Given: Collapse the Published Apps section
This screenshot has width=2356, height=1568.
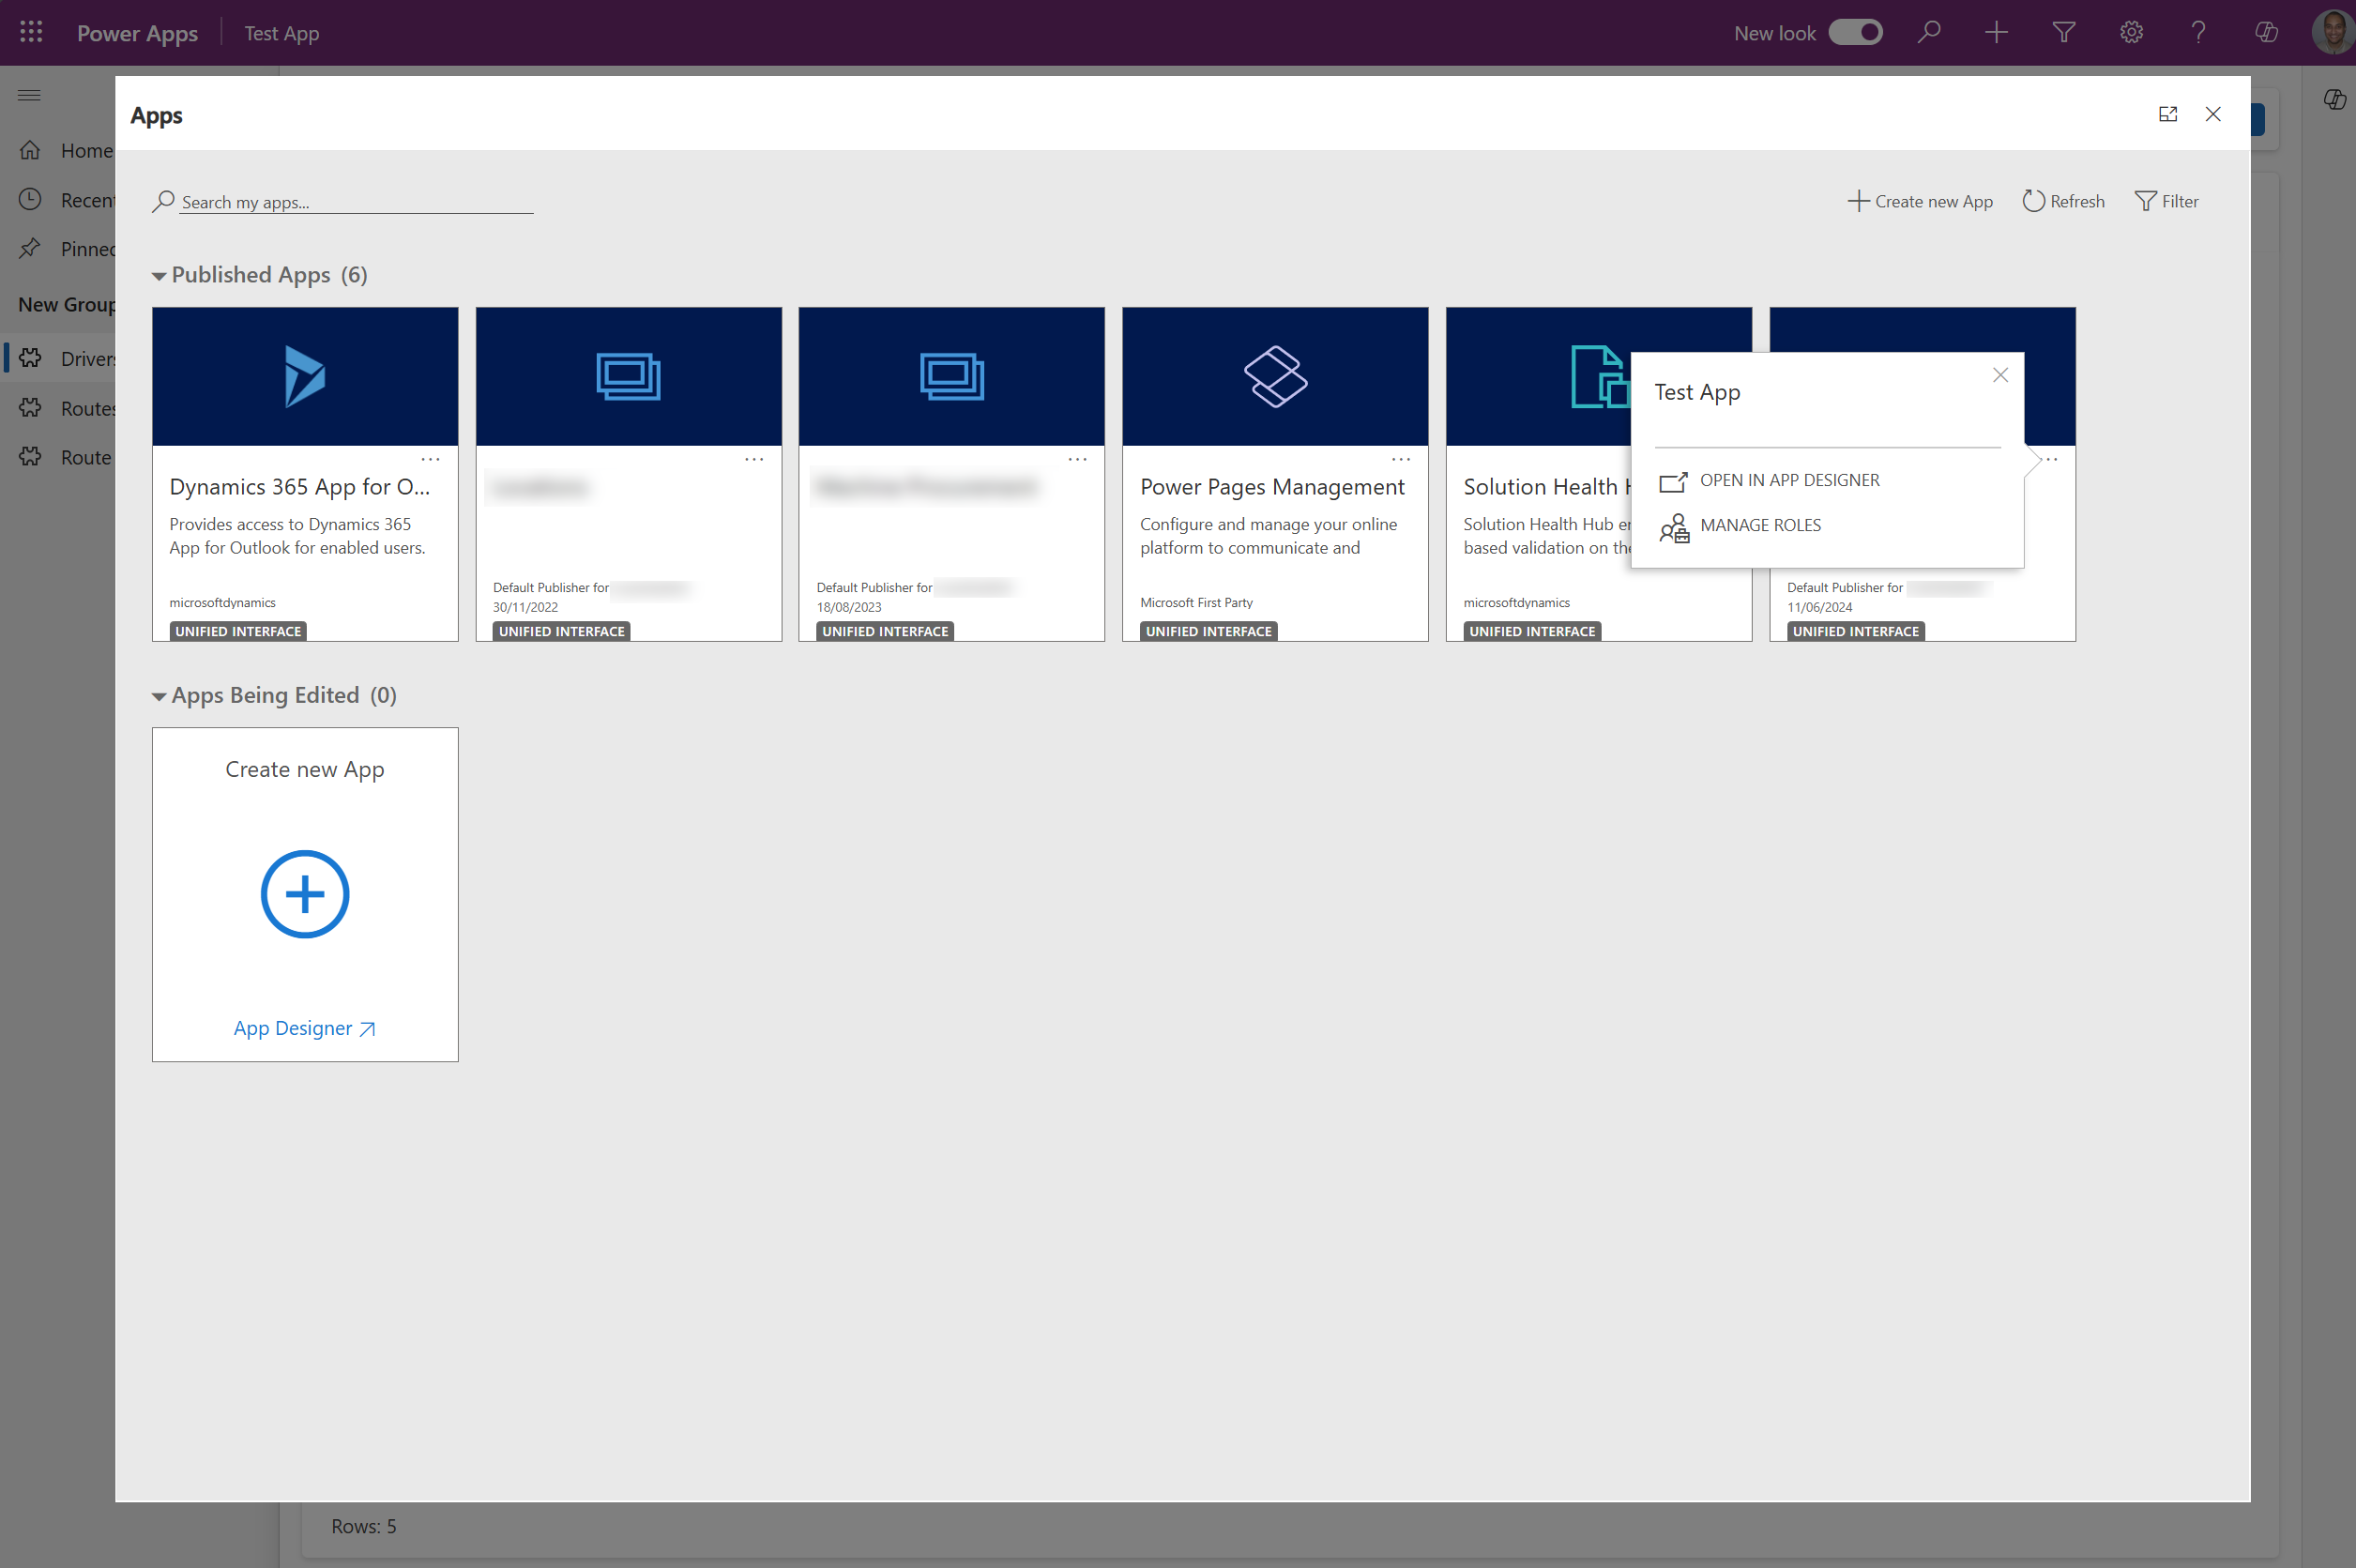Looking at the screenshot, I should click(x=160, y=275).
